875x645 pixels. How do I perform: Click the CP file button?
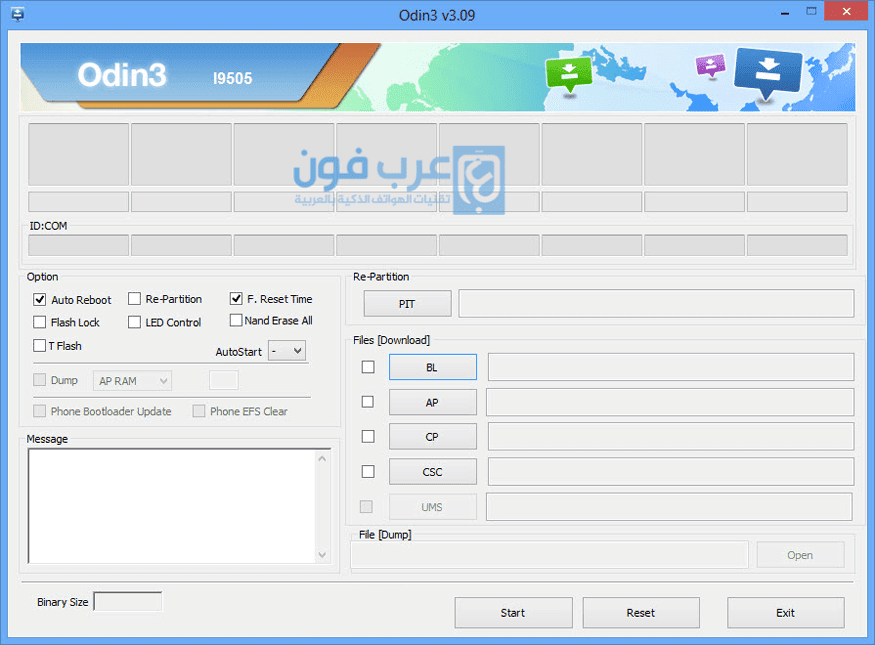(432, 437)
